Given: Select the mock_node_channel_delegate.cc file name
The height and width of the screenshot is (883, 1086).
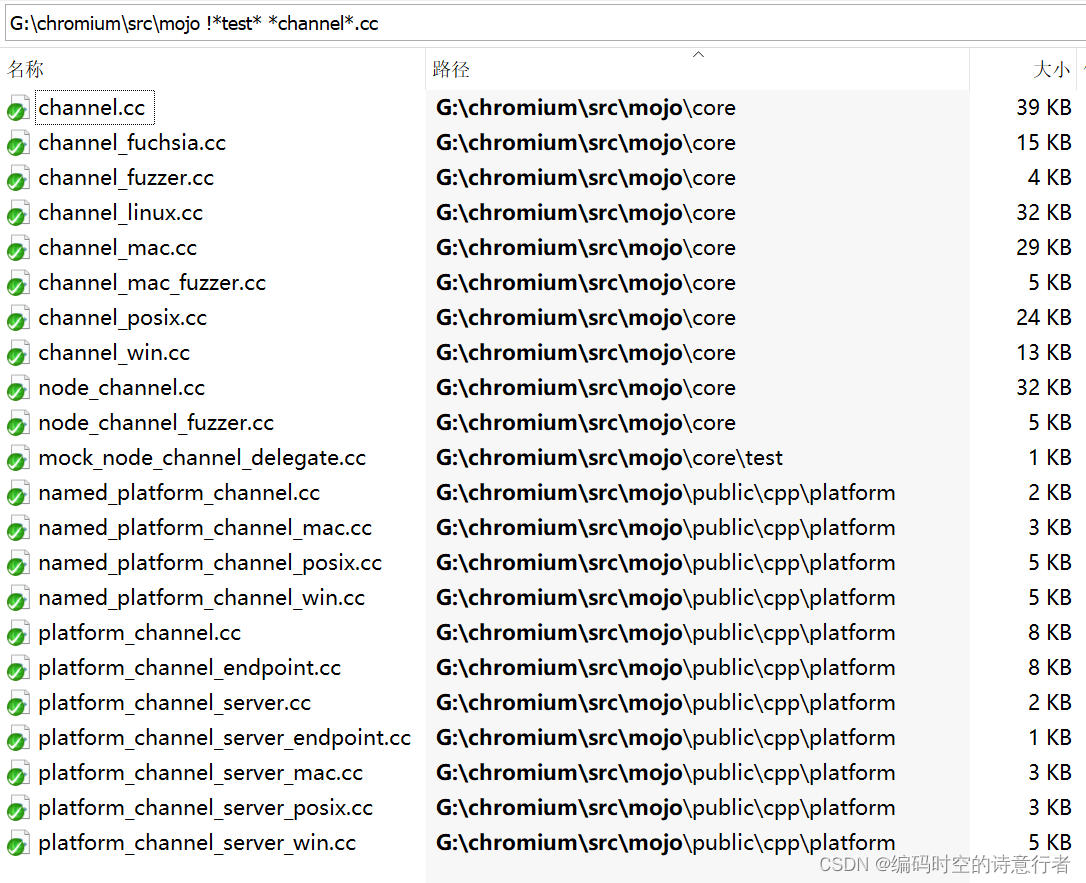Looking at the screenshot, I should coord(202,457).
